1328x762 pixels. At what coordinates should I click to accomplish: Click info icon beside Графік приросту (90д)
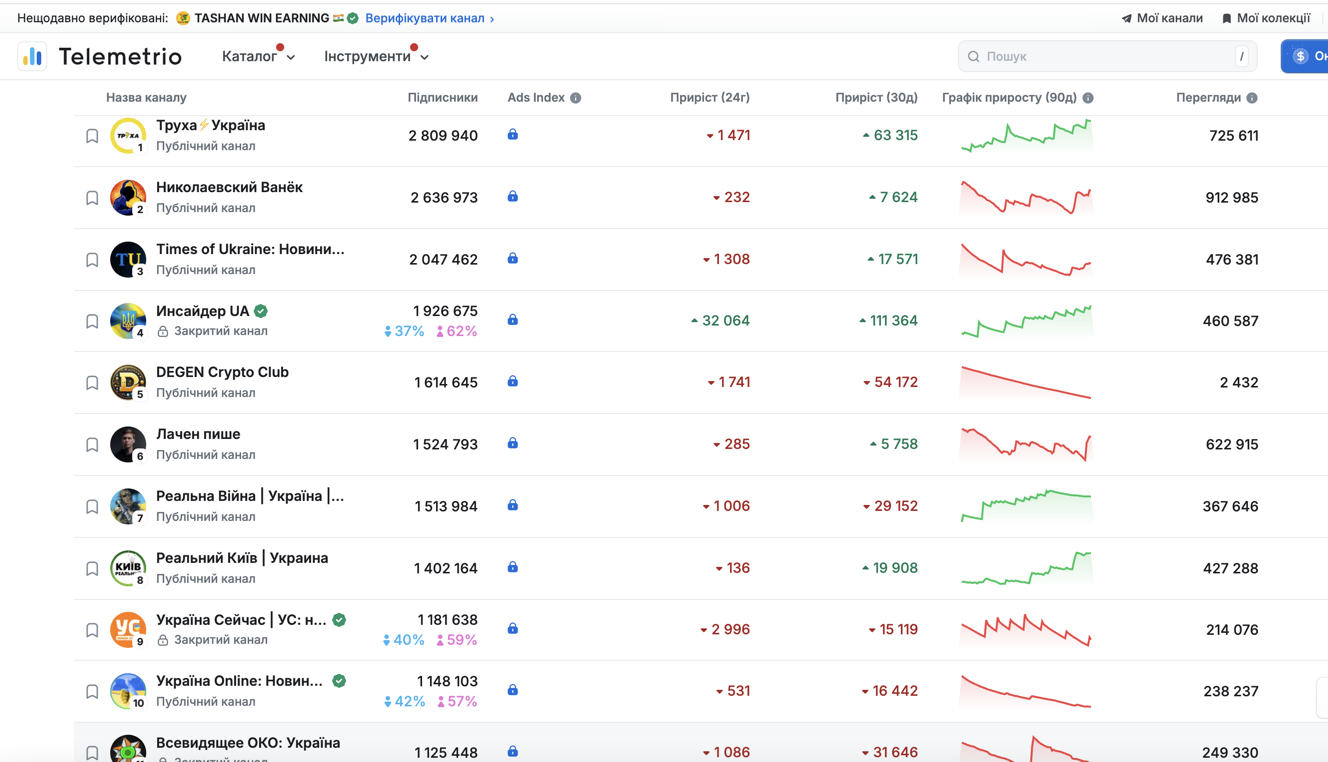[1088, 98]
